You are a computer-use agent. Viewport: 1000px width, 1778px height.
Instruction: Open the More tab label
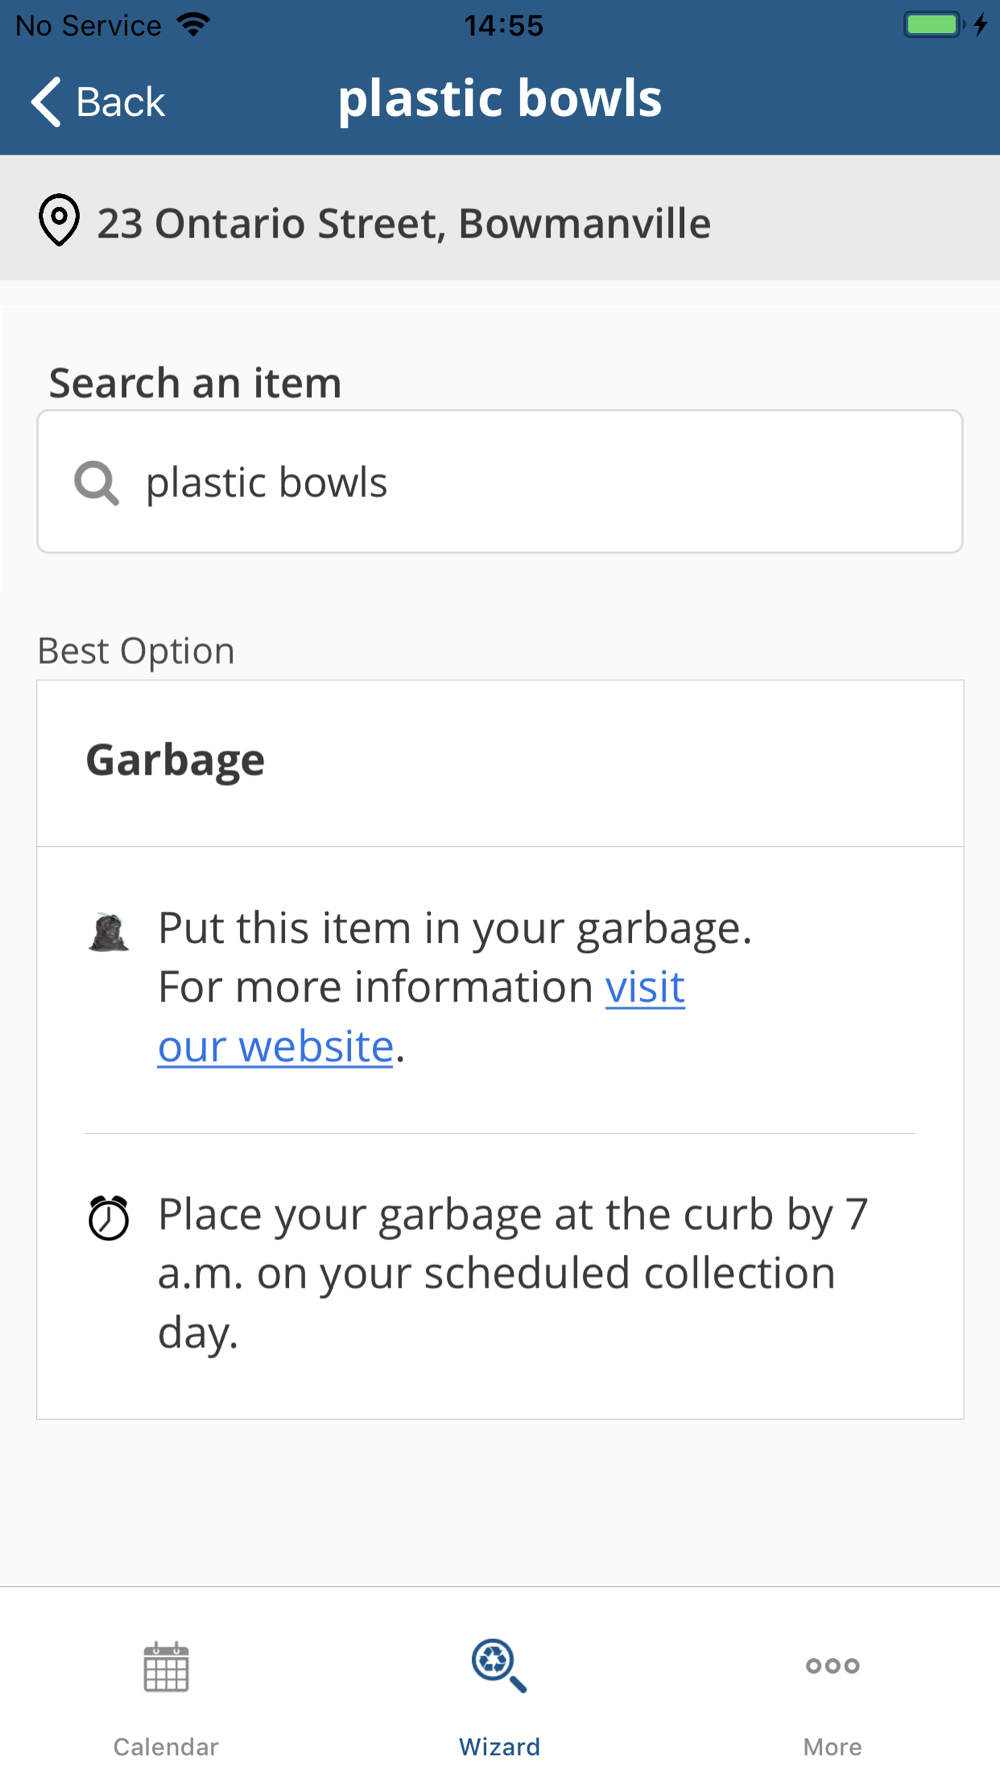[x=832, y=1747]
